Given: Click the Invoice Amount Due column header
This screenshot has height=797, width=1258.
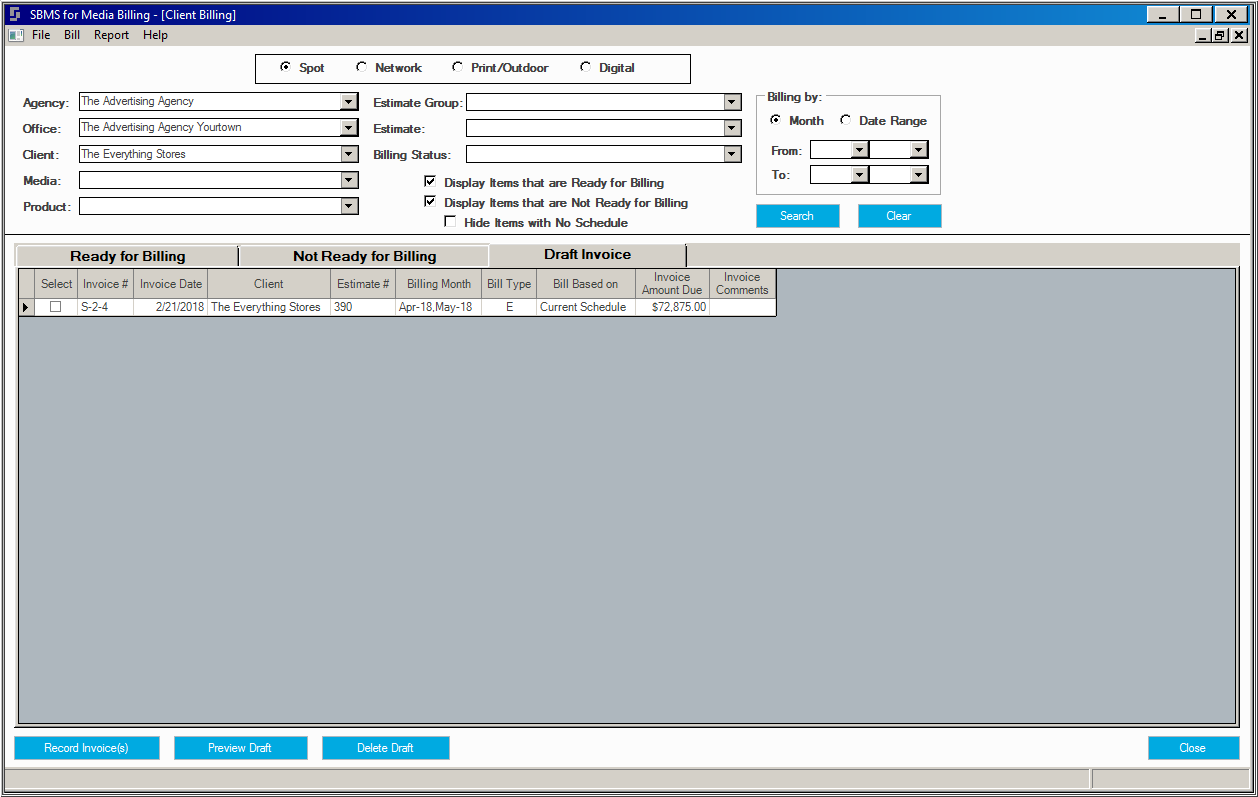Looking at the screenshot, I should click(672, 284).
